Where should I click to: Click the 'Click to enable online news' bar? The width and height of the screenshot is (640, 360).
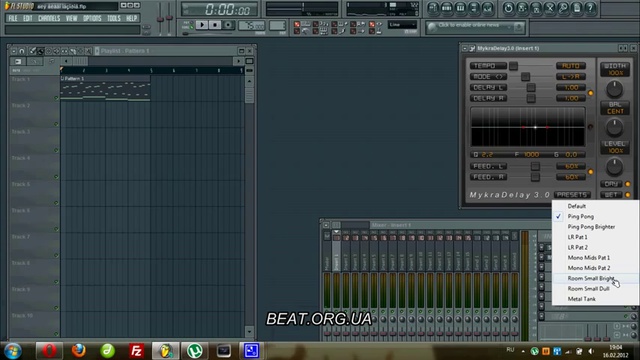(475, 27)
